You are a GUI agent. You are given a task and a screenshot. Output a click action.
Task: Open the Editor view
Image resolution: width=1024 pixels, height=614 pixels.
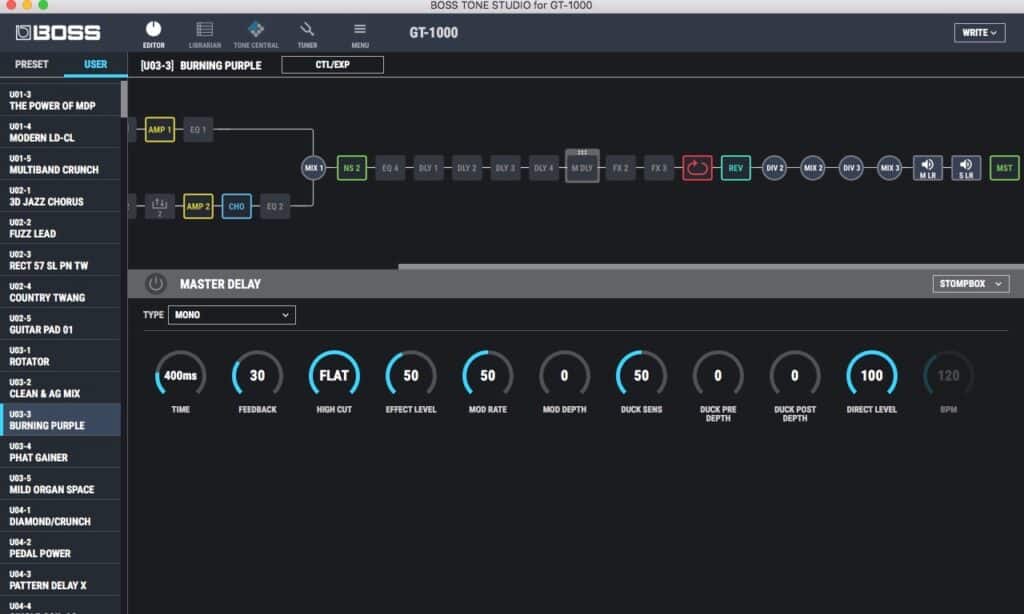coord(153,35)
